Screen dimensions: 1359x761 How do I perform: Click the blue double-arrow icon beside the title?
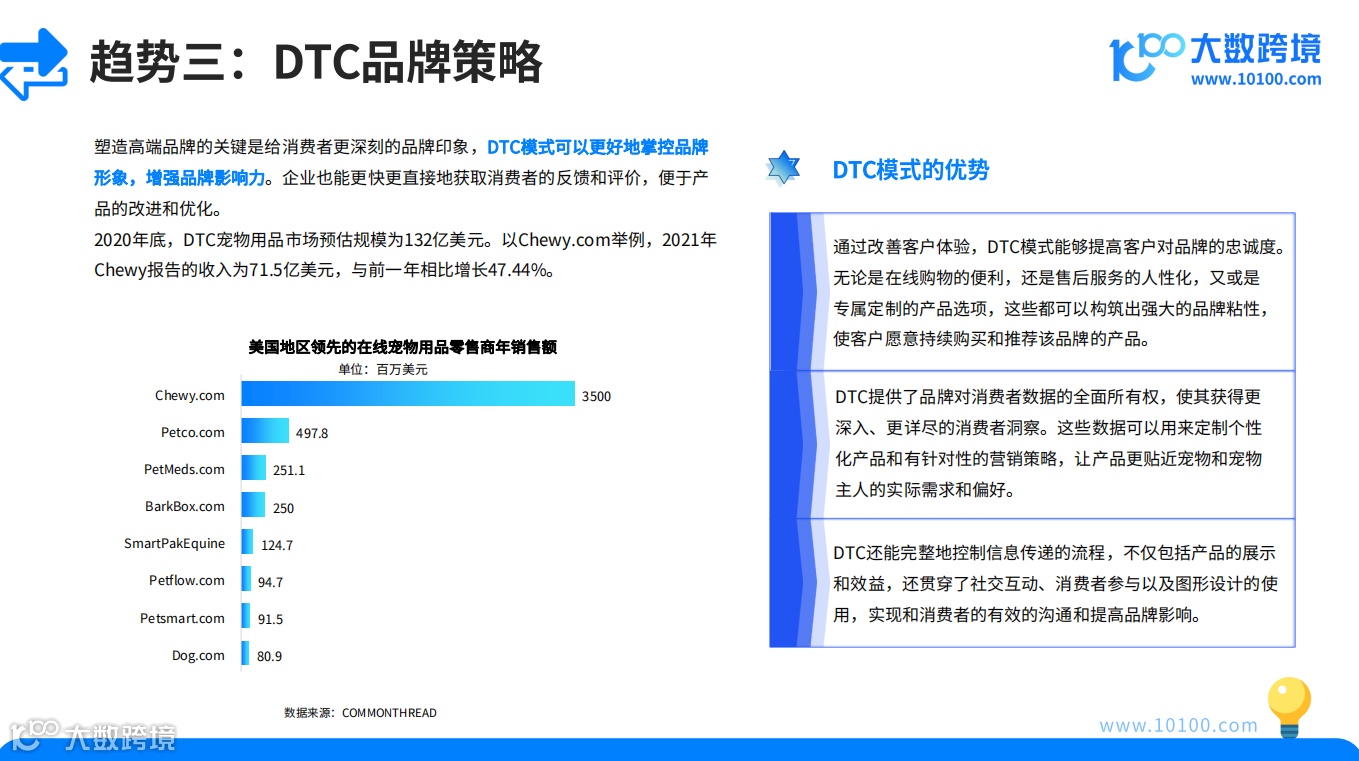pos(33,63)
